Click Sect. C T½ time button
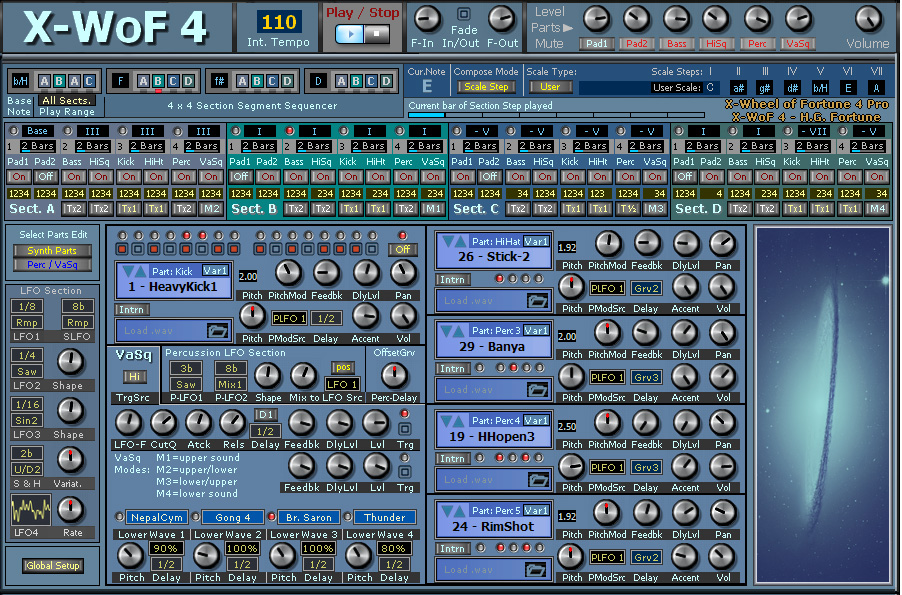 click(628, 209)
